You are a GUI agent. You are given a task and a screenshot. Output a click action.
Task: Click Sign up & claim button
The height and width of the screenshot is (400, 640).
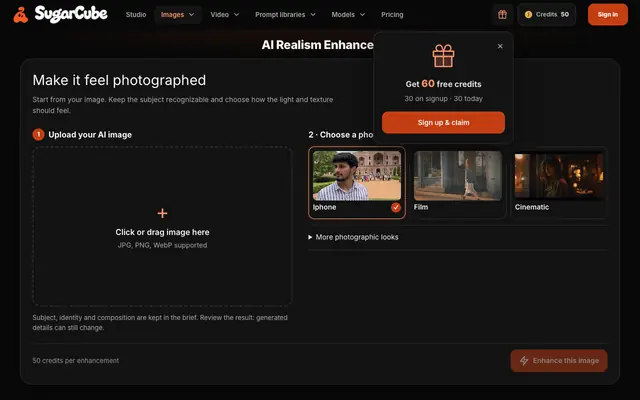[443, 122]
